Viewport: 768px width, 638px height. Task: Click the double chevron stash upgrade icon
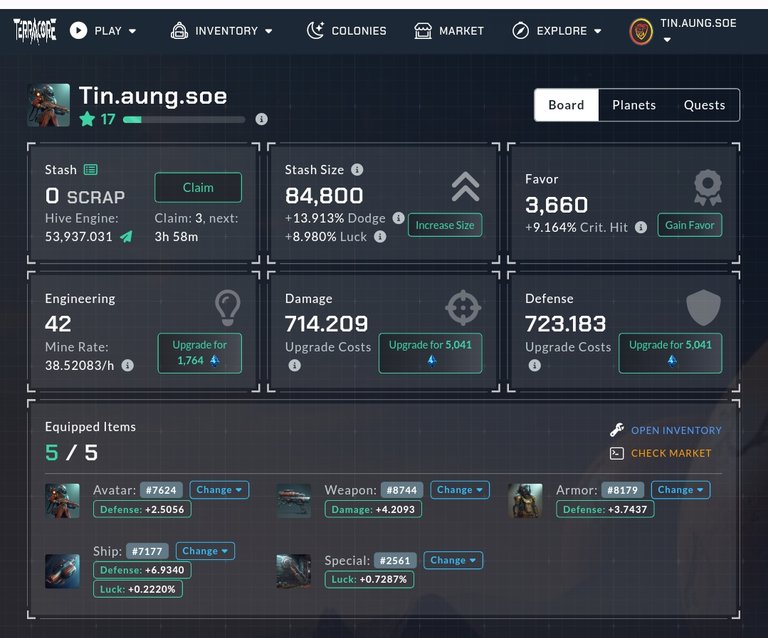(x=466, y=187)
